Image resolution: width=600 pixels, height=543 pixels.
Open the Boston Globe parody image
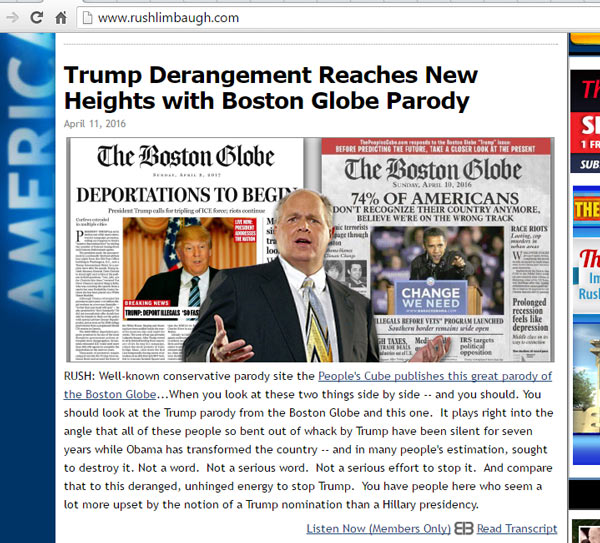pyautogui.click(x=310, y=250)
